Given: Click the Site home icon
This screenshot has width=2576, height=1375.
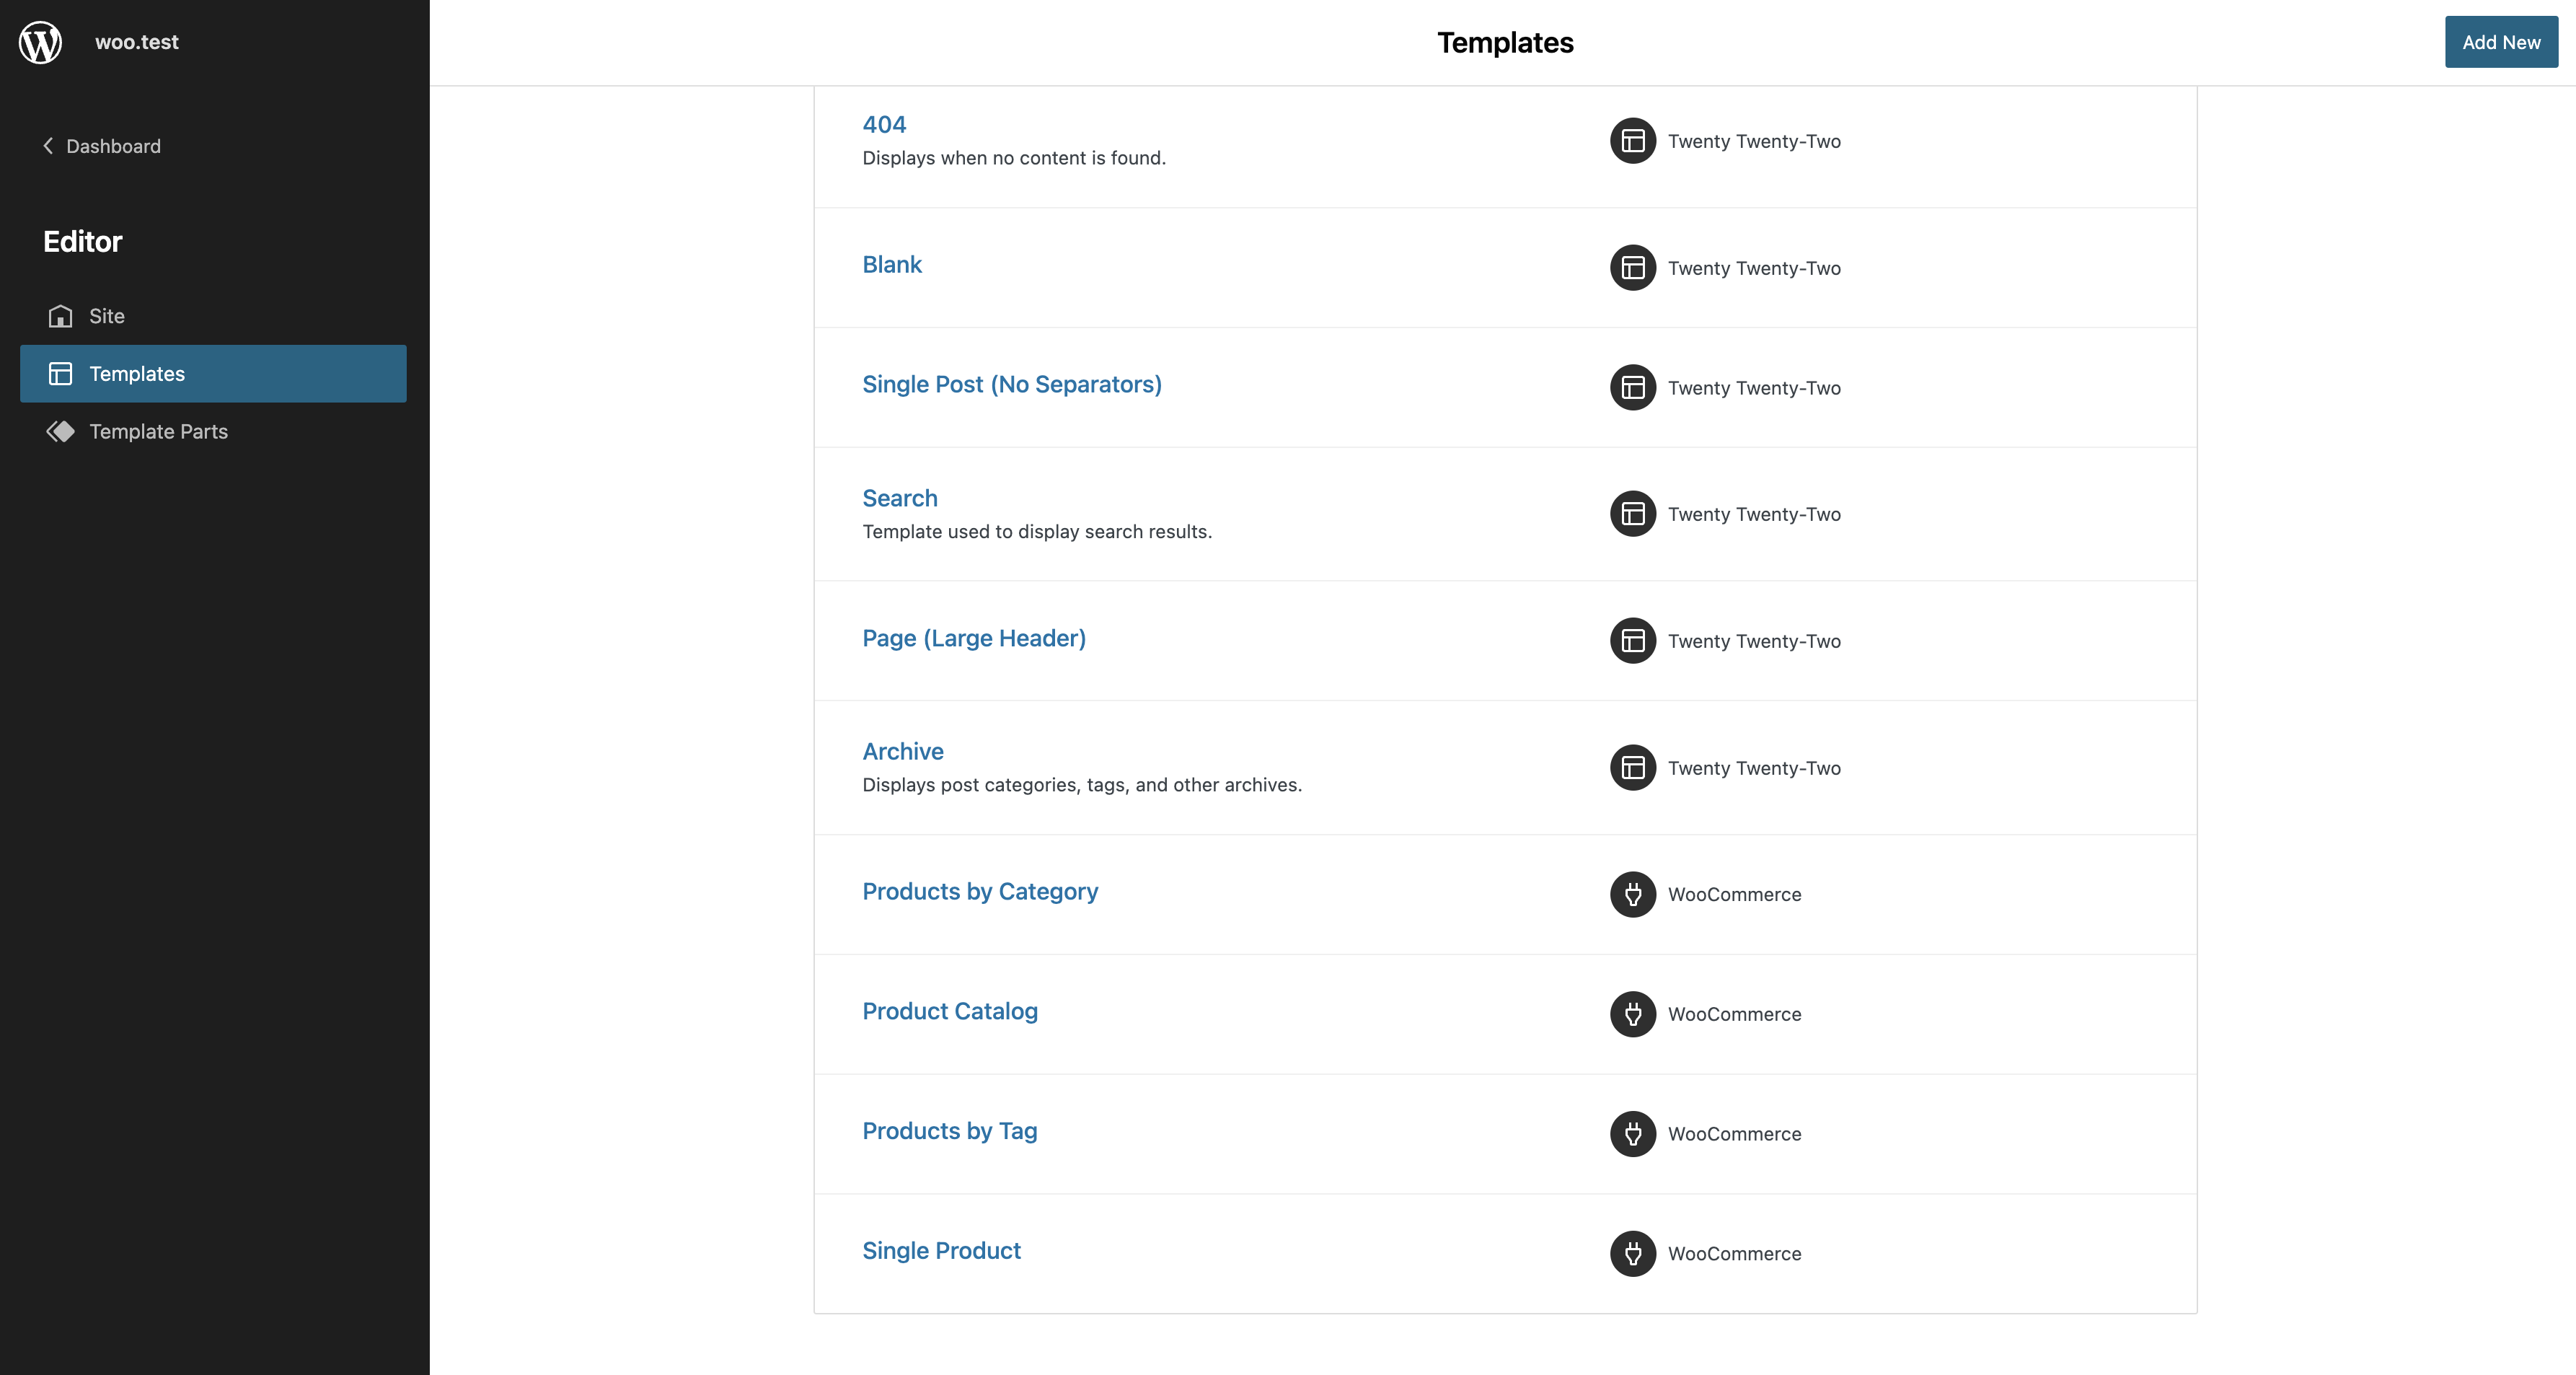Looking at the screenshot, I should [60, 316].
